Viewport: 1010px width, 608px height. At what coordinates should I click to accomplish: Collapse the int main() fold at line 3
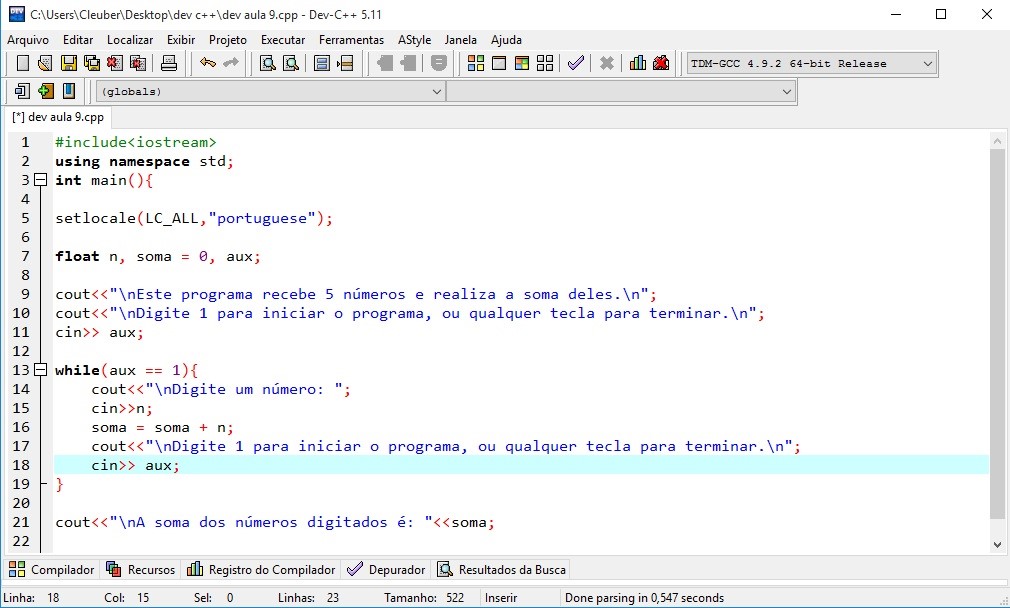[41, 180]
